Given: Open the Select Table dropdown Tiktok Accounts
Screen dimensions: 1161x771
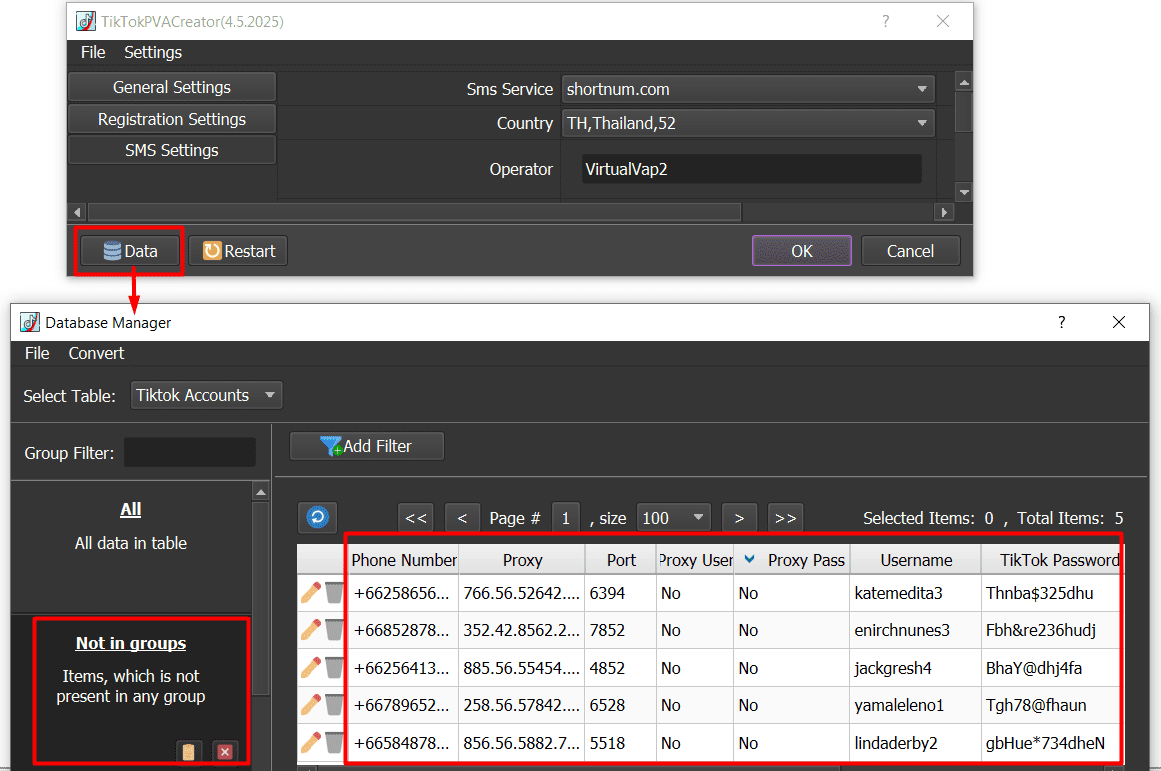Looking at the screenshot, I should coord(207,395).
